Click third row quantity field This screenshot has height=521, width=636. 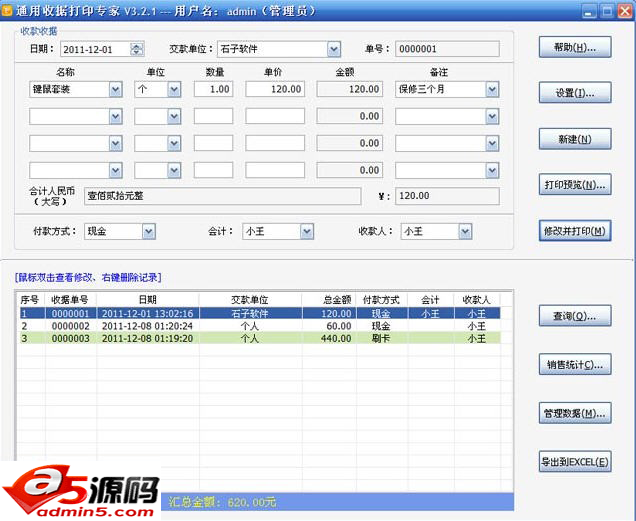(213, 143)
